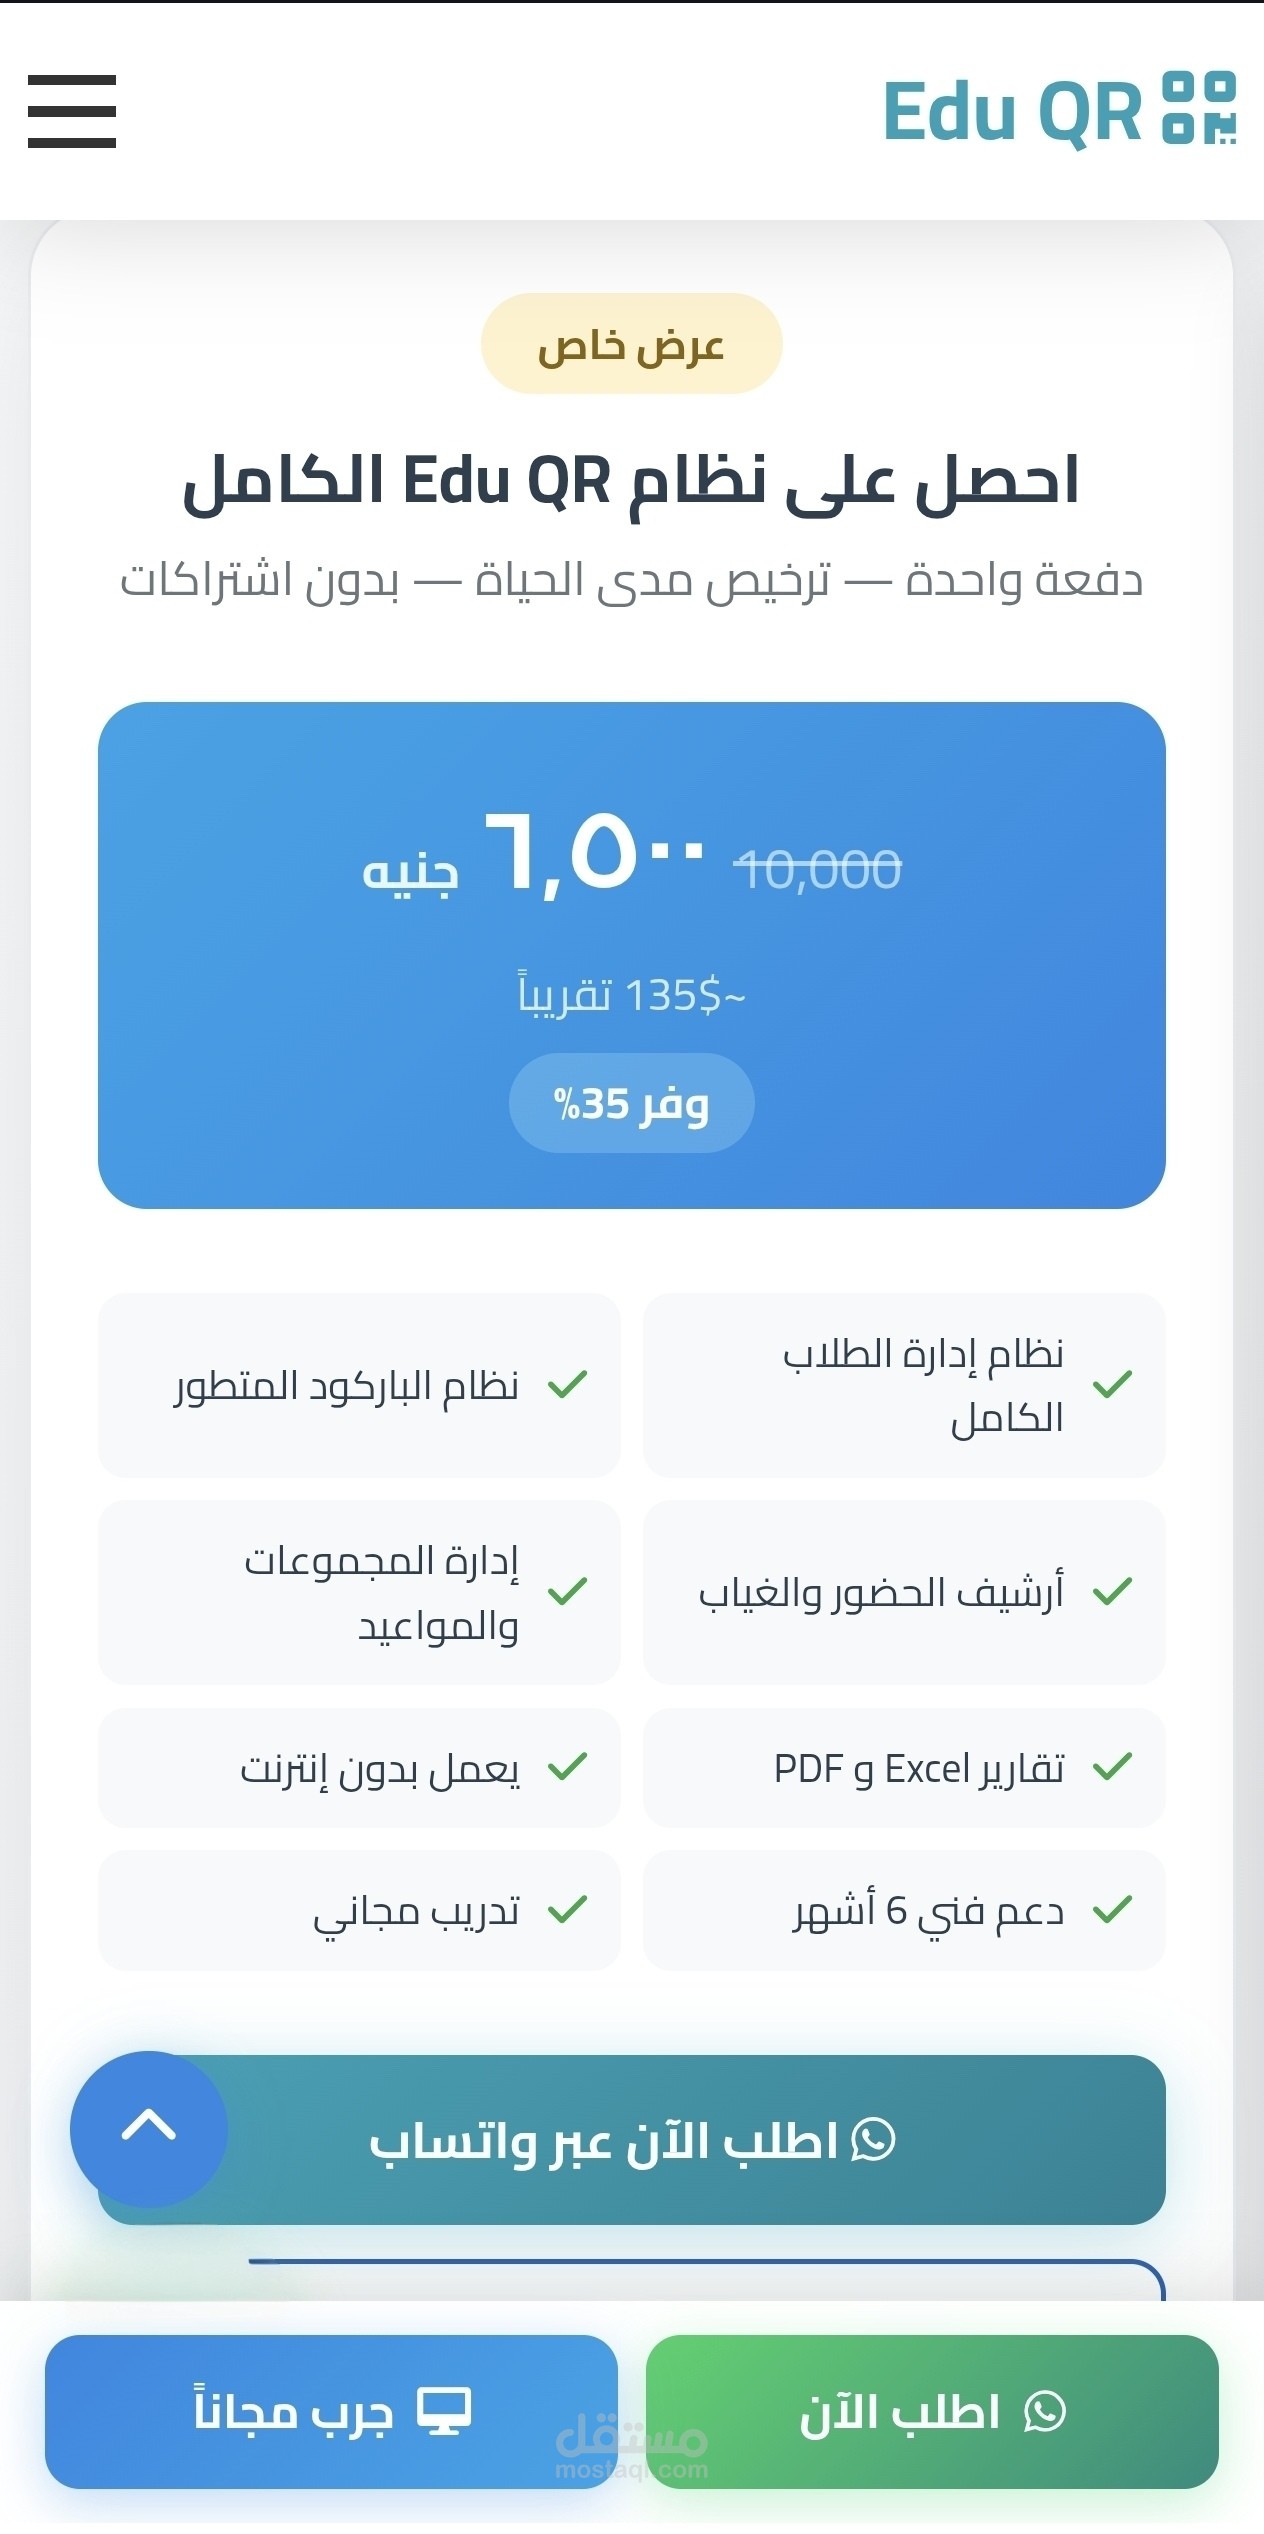Click checkmark beside يعمل بدون إنترنت

point(567,1767)
